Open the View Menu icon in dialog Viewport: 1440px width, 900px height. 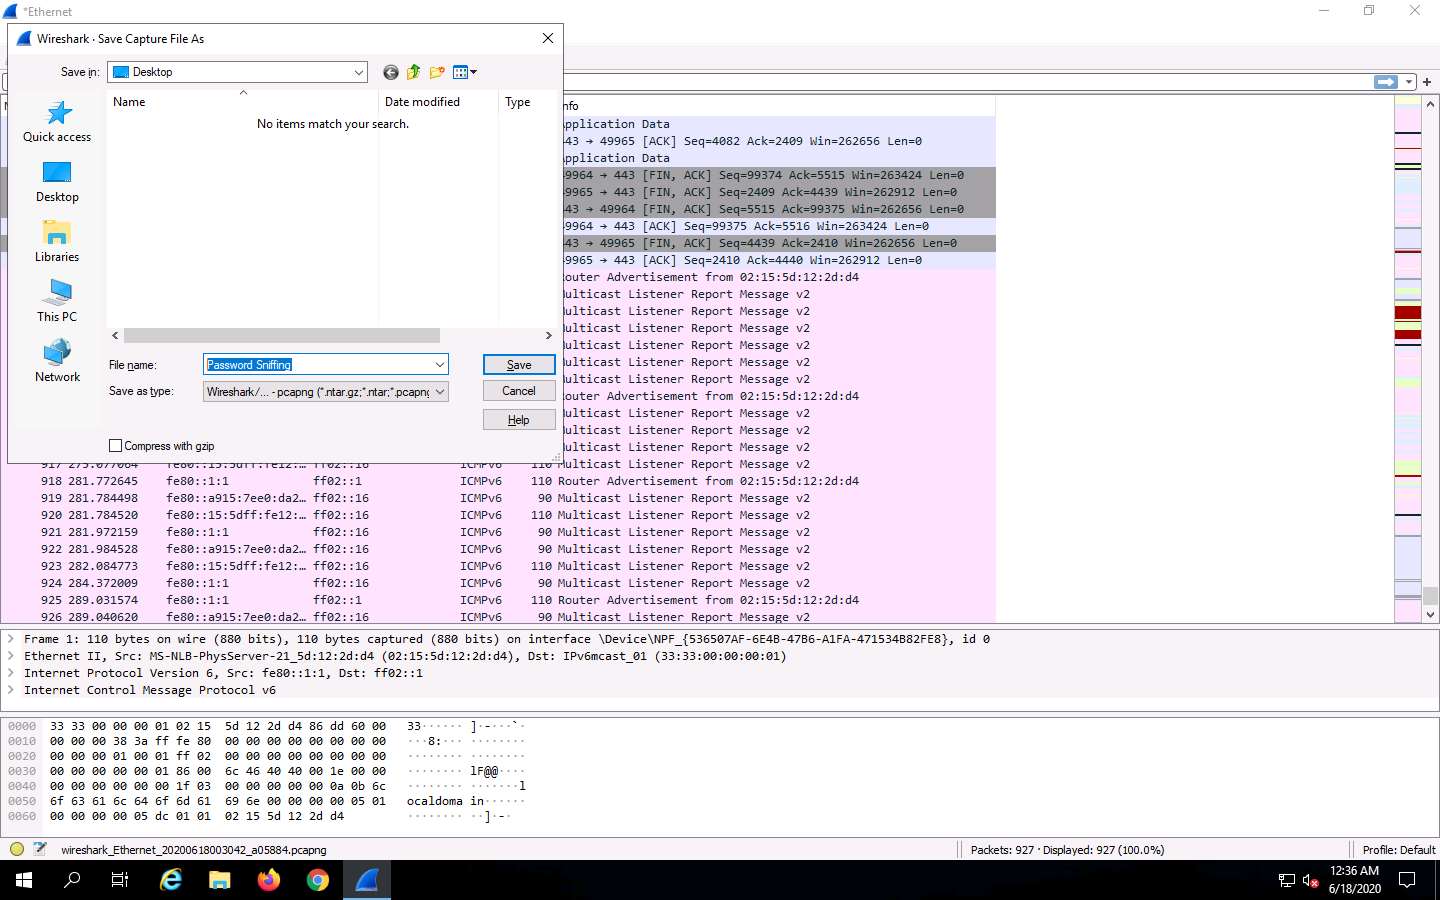coord(465,72)
